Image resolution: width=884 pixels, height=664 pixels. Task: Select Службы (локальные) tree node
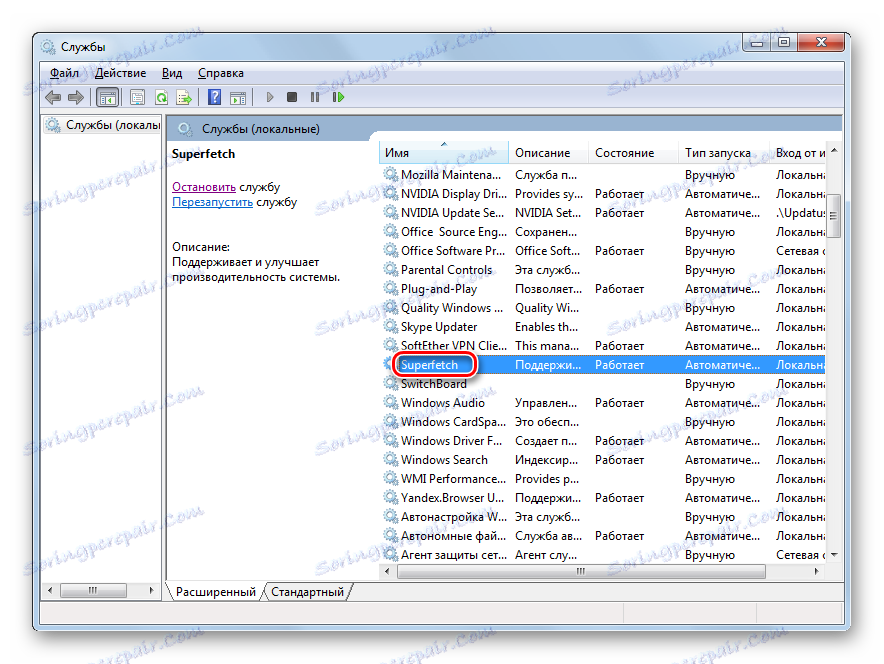103,125
